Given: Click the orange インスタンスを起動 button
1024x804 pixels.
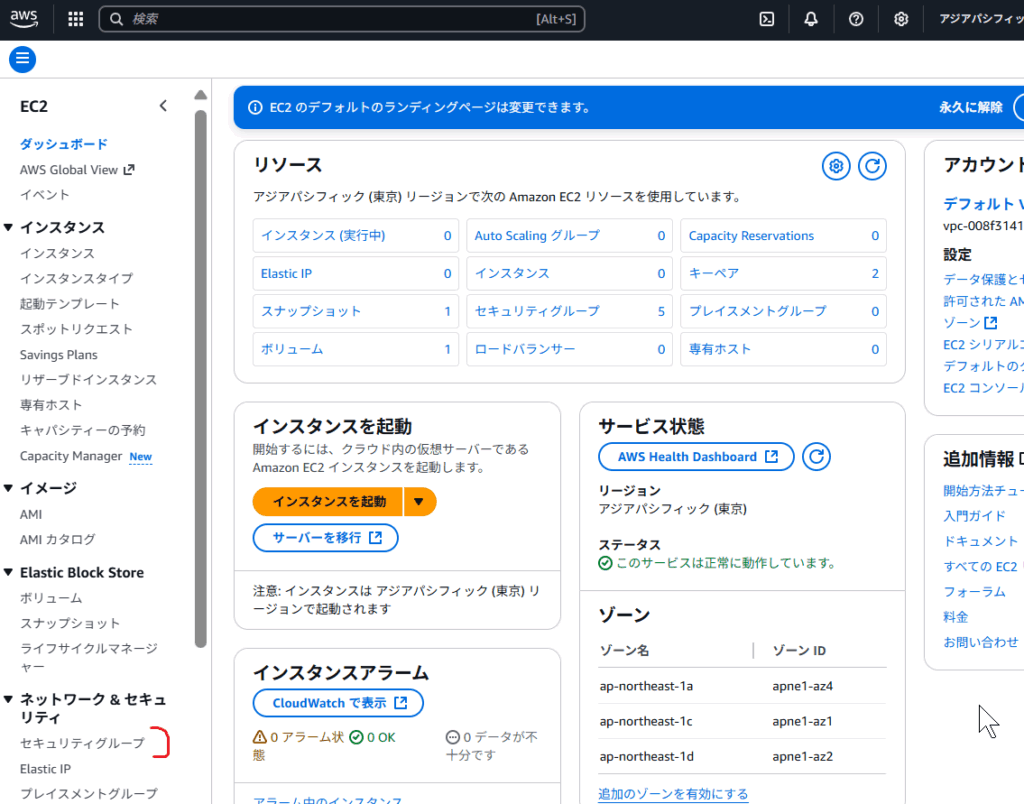Looking at the screenshot, I should pyautogui.click(x=329, y=502).
